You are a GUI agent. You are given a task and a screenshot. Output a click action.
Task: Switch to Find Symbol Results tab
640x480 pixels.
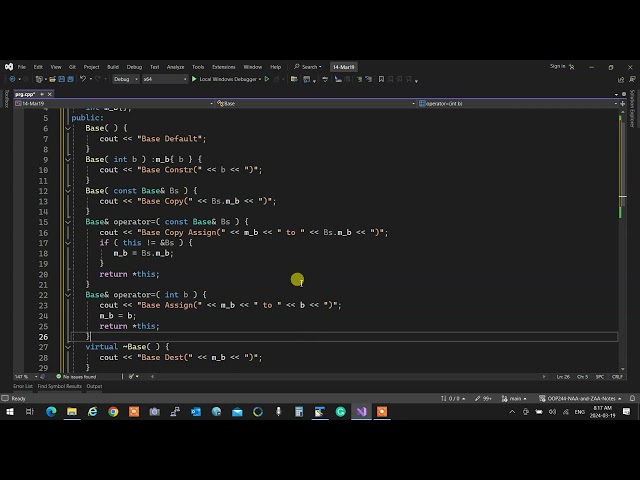point(60,386)
